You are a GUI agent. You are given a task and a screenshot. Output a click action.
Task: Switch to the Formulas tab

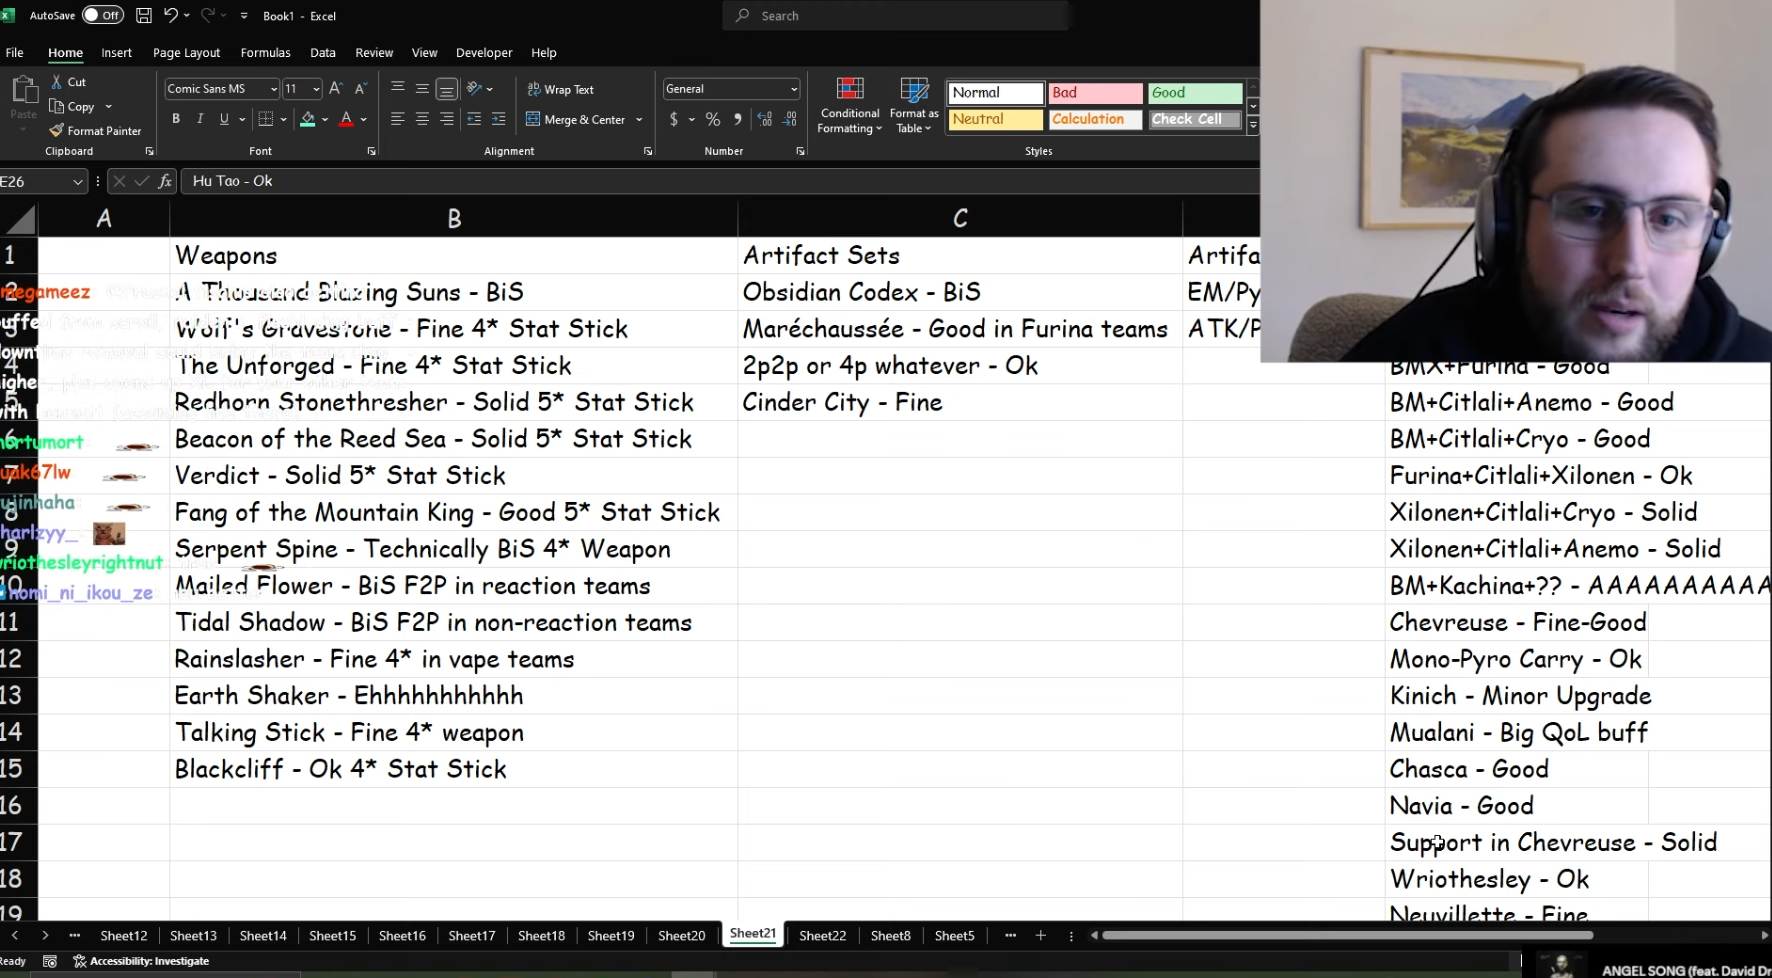(265, 52)
